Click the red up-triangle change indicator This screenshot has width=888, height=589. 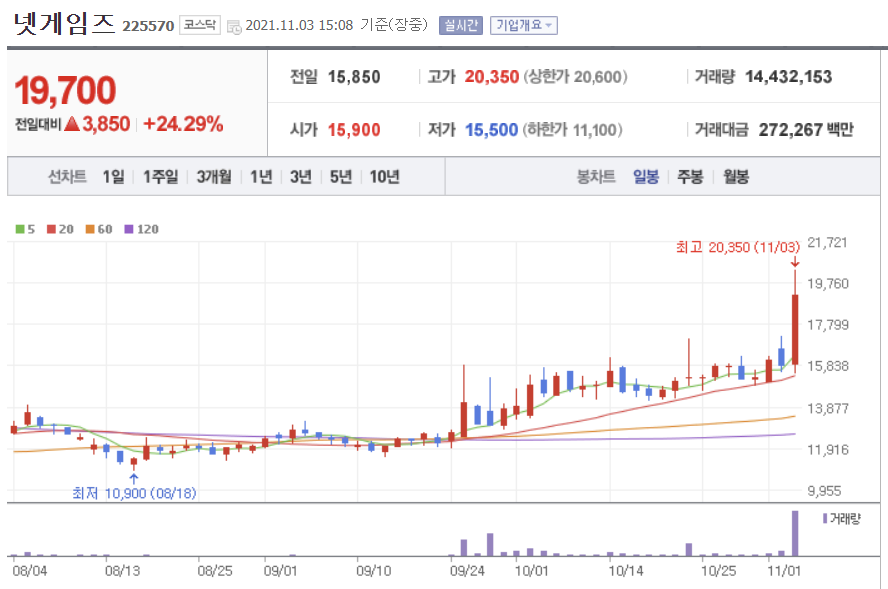tap(72, 123)
